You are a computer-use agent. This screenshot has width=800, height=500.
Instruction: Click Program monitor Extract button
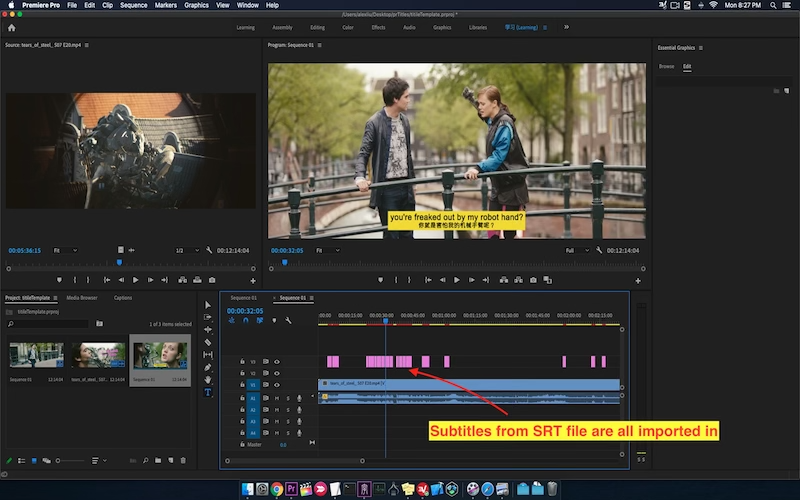pyautogui.click(x=518, y=280)
